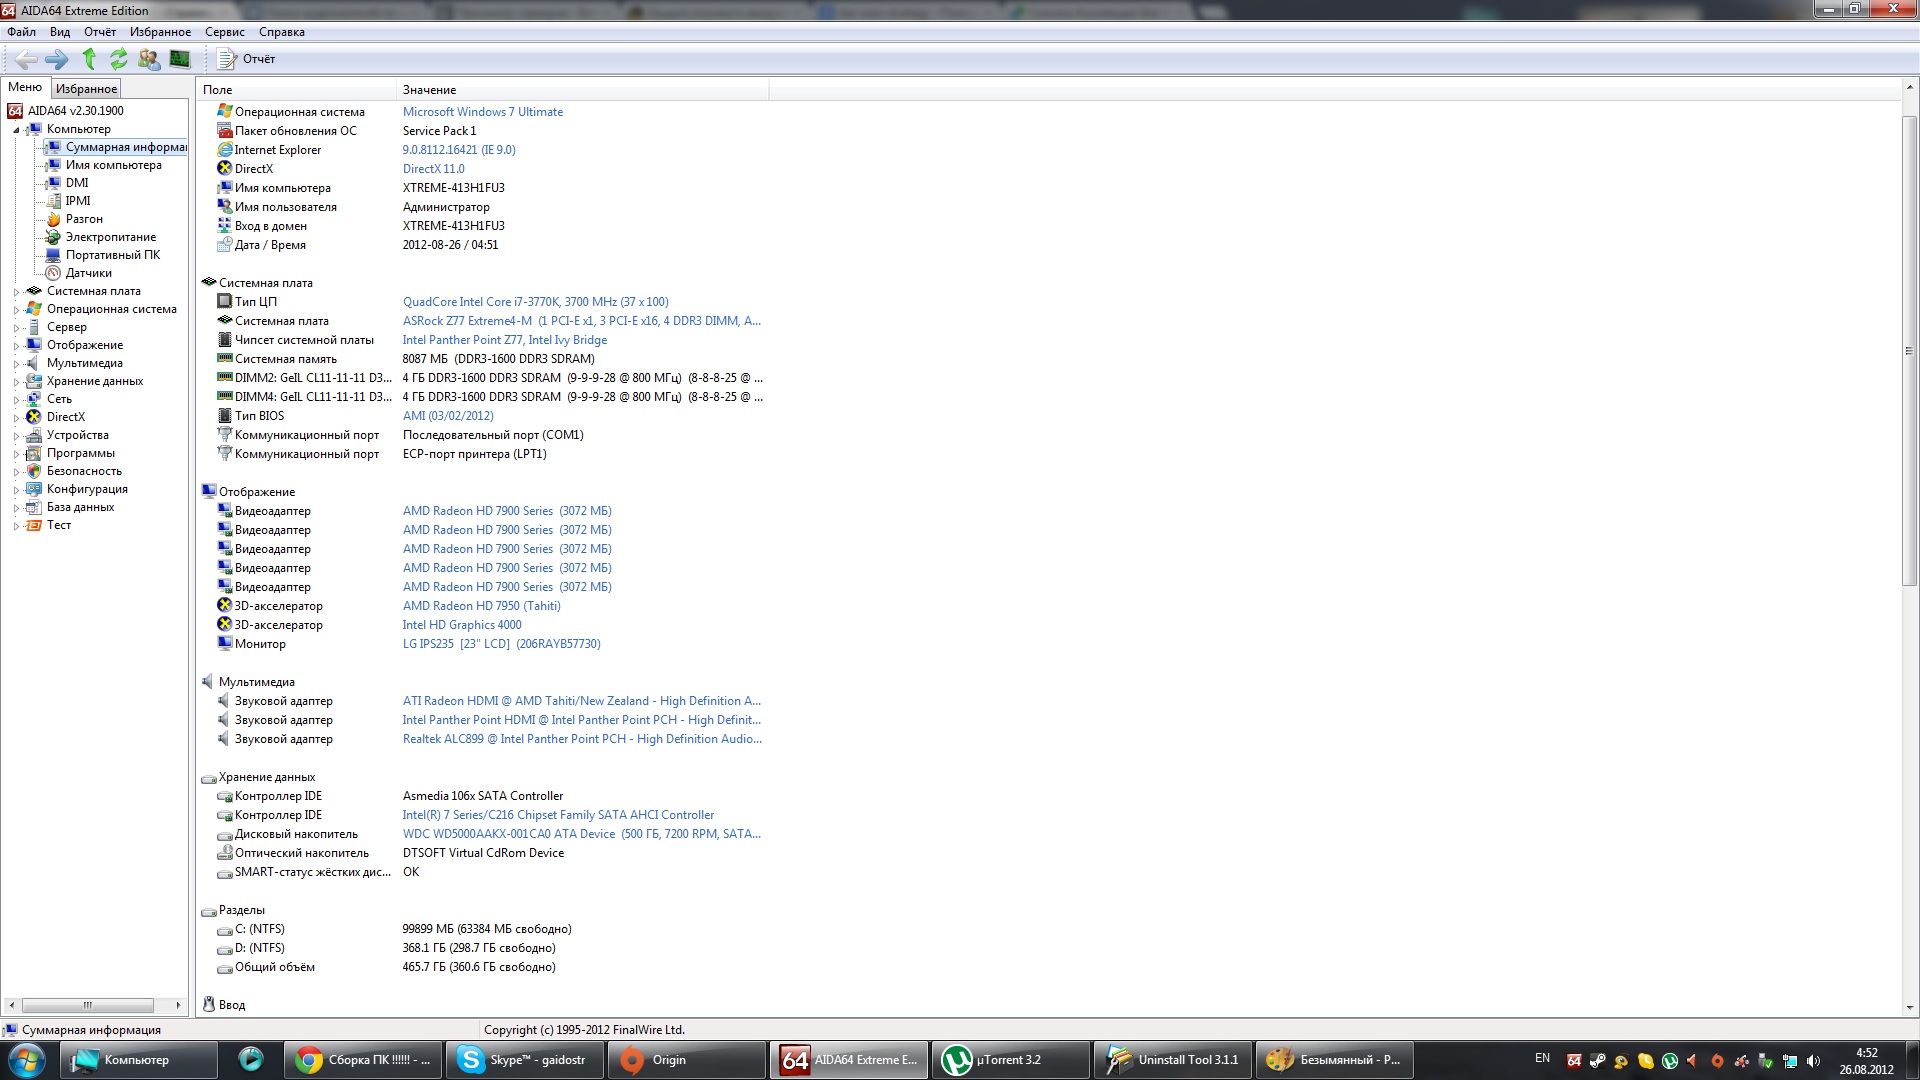Open Realtek ALC899 audio adapter link

[582, 739]
